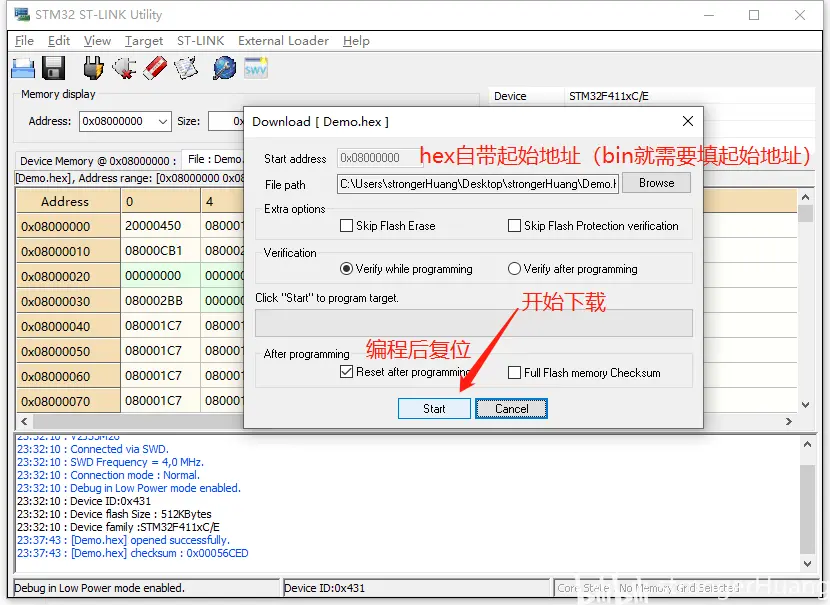Open the External Loader menu
The width and height of the screenshot is (830, 605).
click(283, 41)
